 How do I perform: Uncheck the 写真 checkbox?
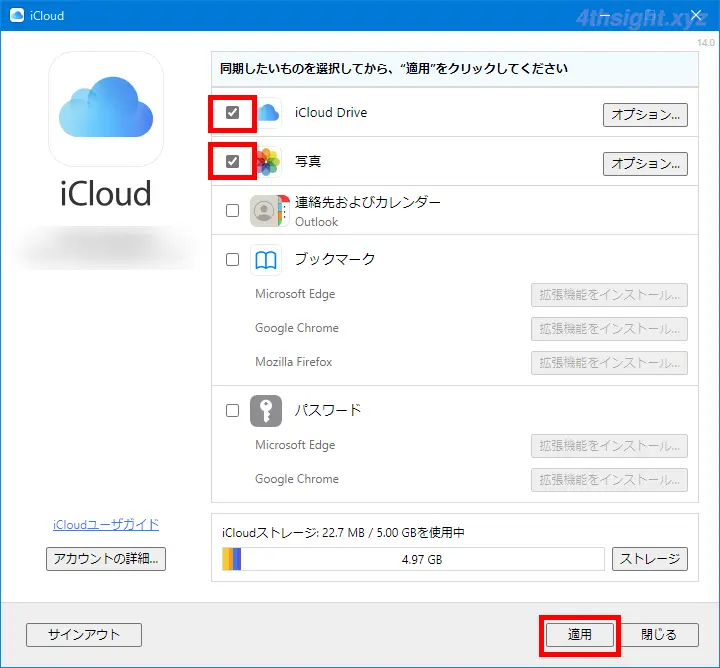(x=232, y=162)
